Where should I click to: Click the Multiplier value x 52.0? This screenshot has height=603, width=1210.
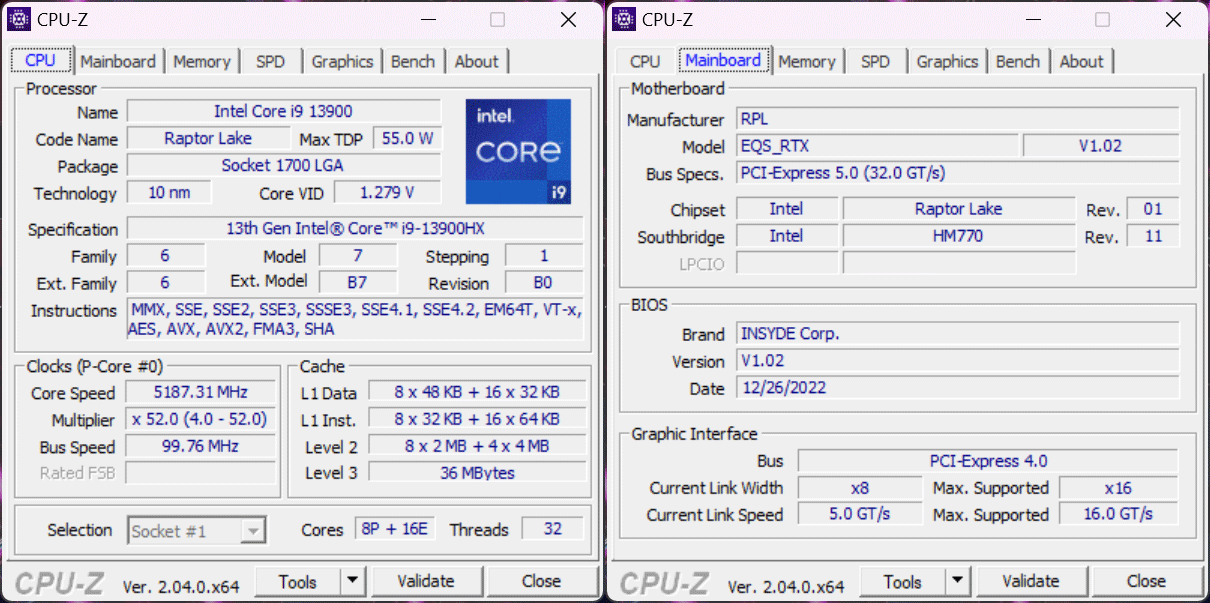coord(201,420)
